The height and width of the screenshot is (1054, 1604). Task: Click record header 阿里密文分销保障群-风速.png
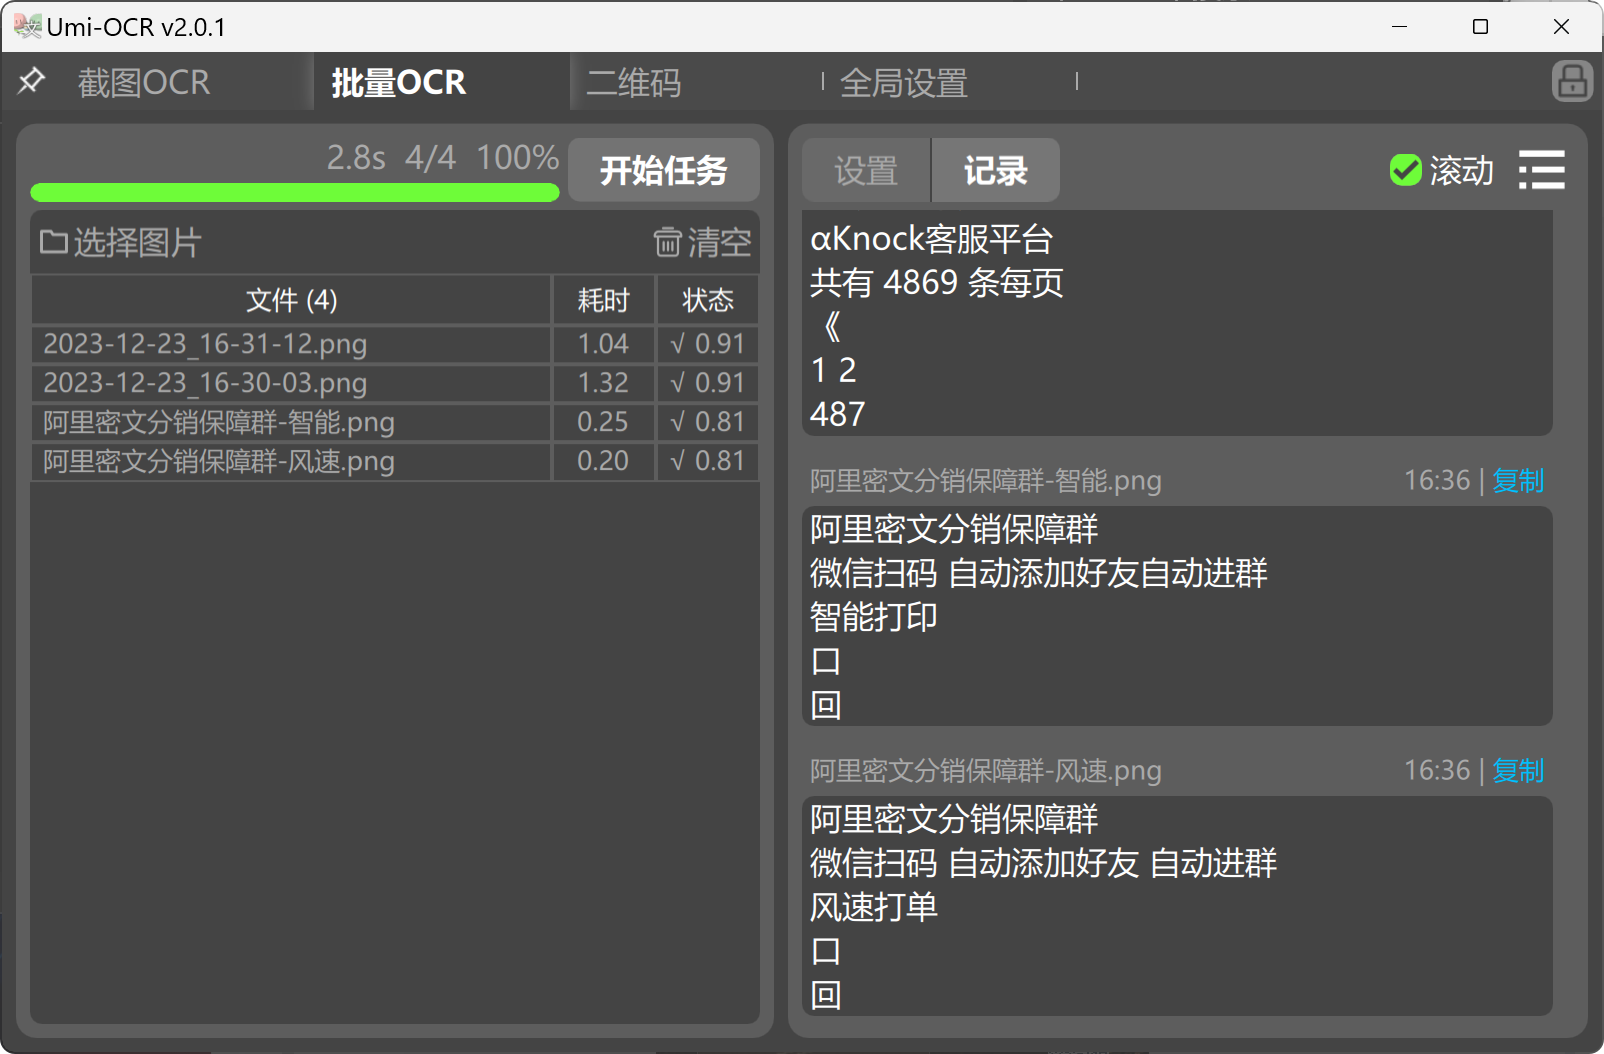(x=985, y=771)
